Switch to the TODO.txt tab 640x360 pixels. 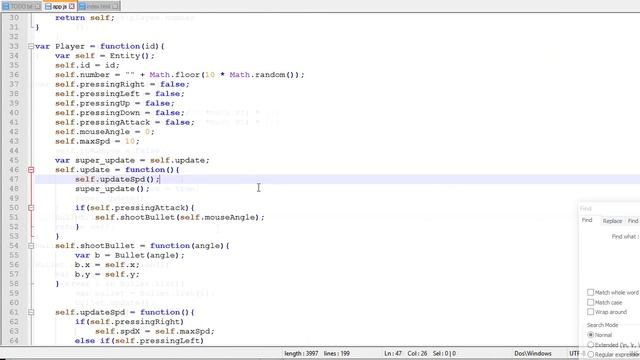click(x=21, y=7)
